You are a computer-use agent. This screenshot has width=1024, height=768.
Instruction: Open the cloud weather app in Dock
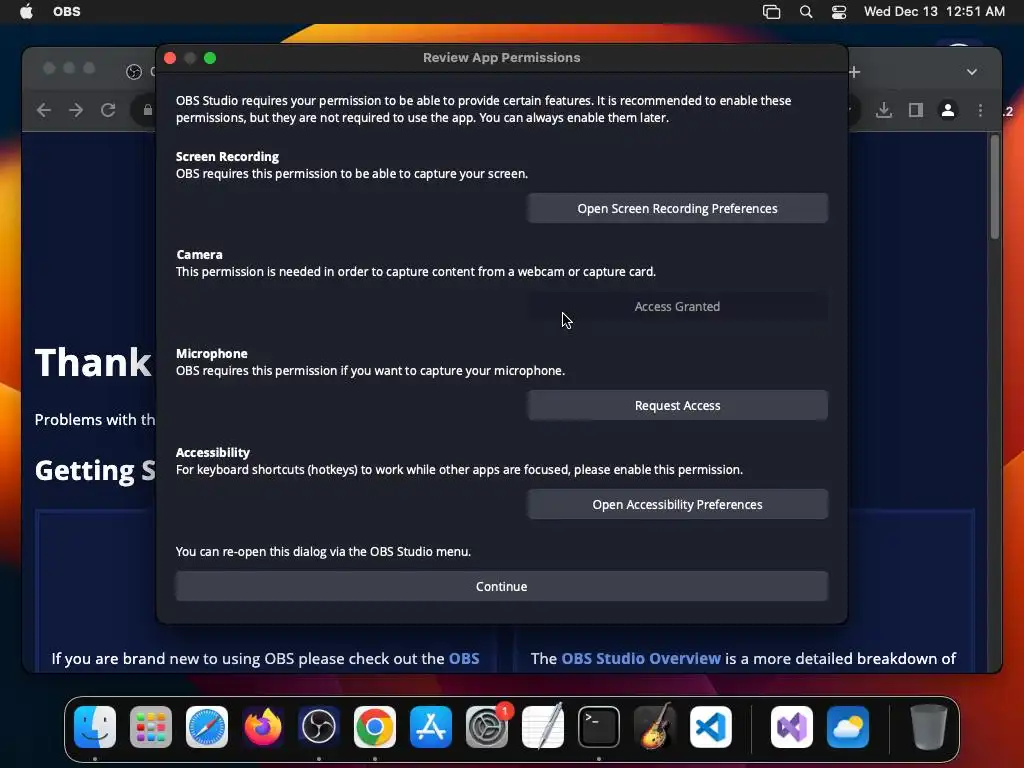click(x=848, y=727)
